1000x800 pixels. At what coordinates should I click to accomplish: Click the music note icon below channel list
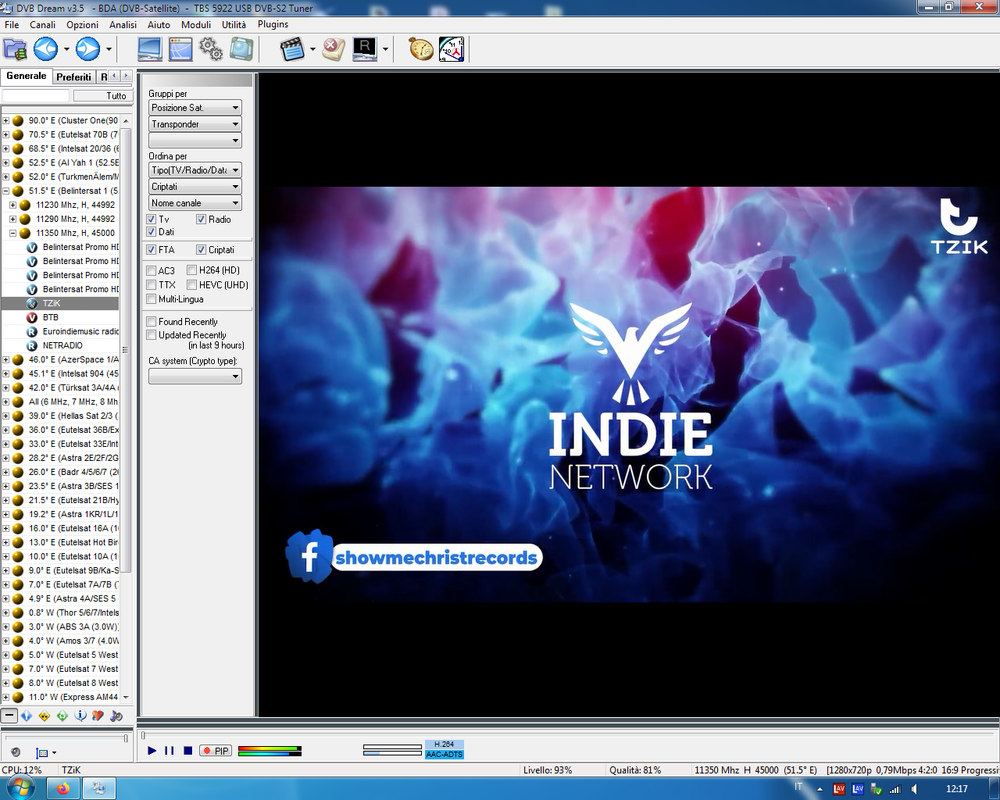(x=116, y=716)
